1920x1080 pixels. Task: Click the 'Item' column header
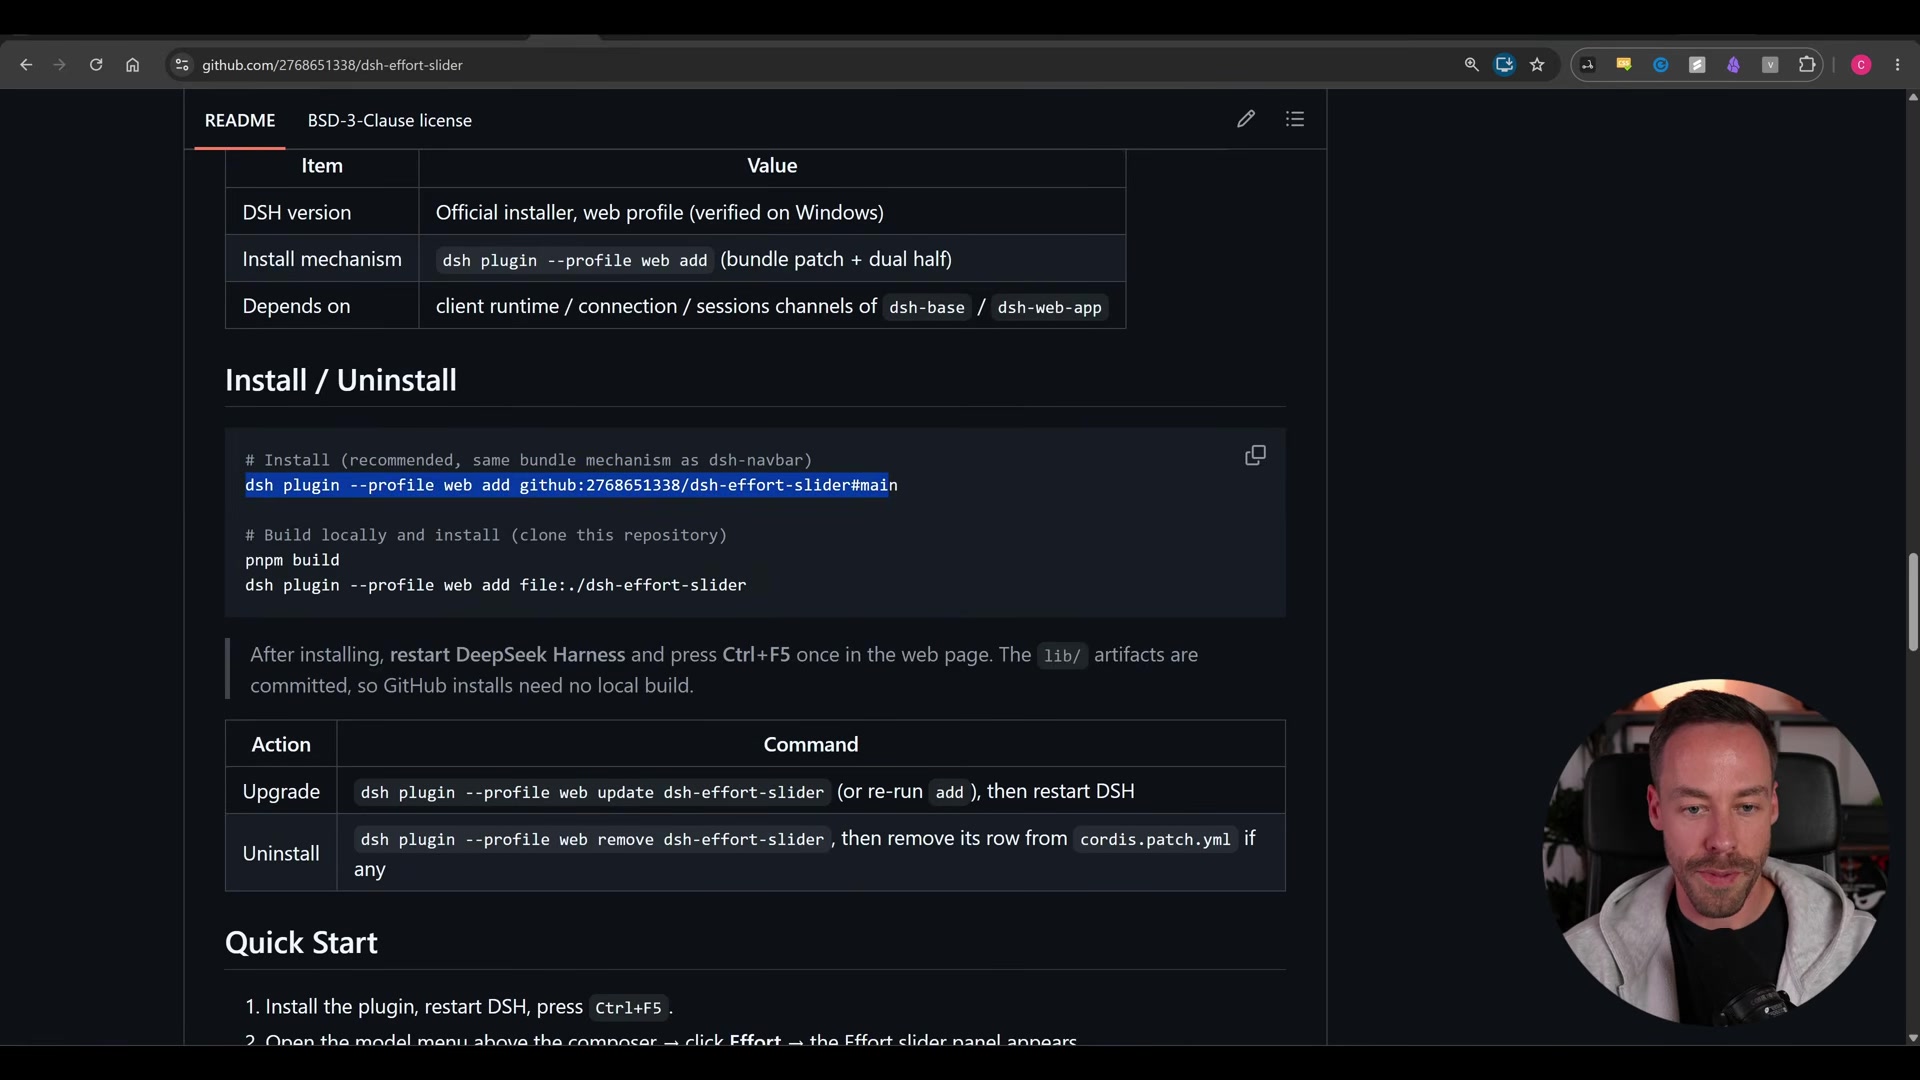322,166
